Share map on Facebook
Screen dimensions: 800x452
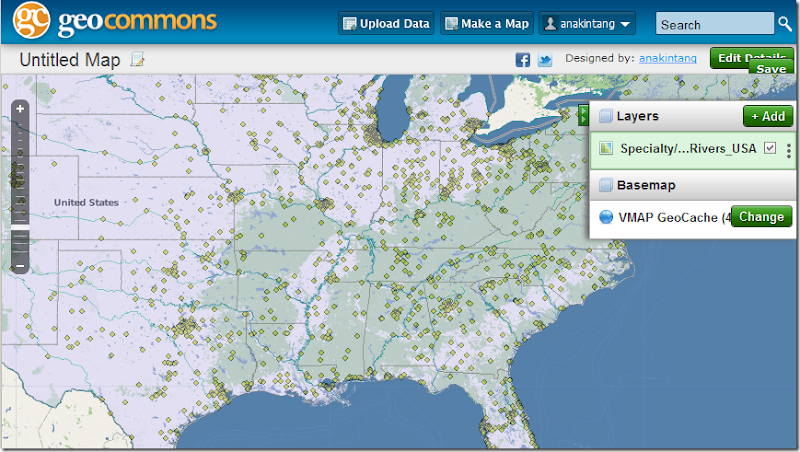click(x=522, y=60)
